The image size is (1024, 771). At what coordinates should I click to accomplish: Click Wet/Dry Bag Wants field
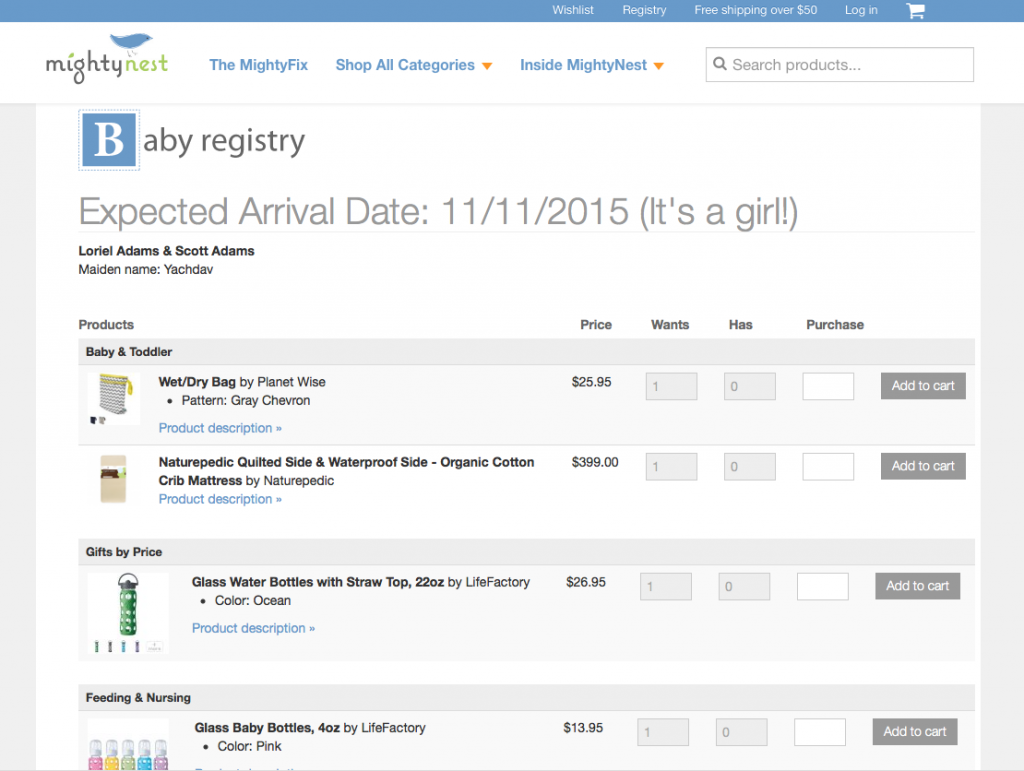click(x=671, y=386)
